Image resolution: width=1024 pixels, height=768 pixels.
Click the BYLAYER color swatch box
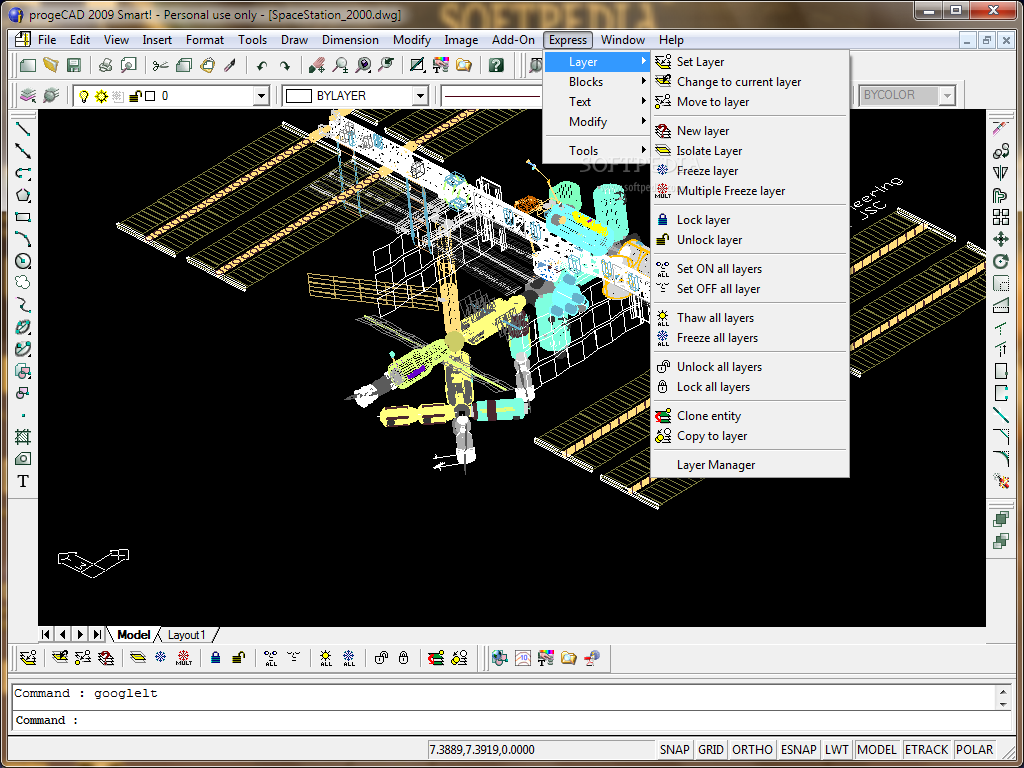[298, 97]
